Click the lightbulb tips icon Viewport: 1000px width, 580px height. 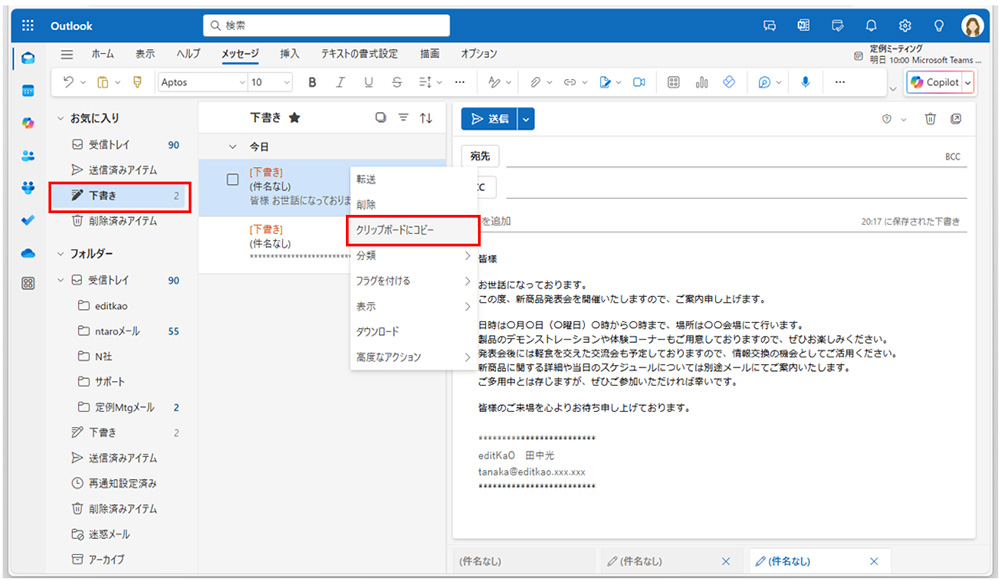tap(938, 26)
